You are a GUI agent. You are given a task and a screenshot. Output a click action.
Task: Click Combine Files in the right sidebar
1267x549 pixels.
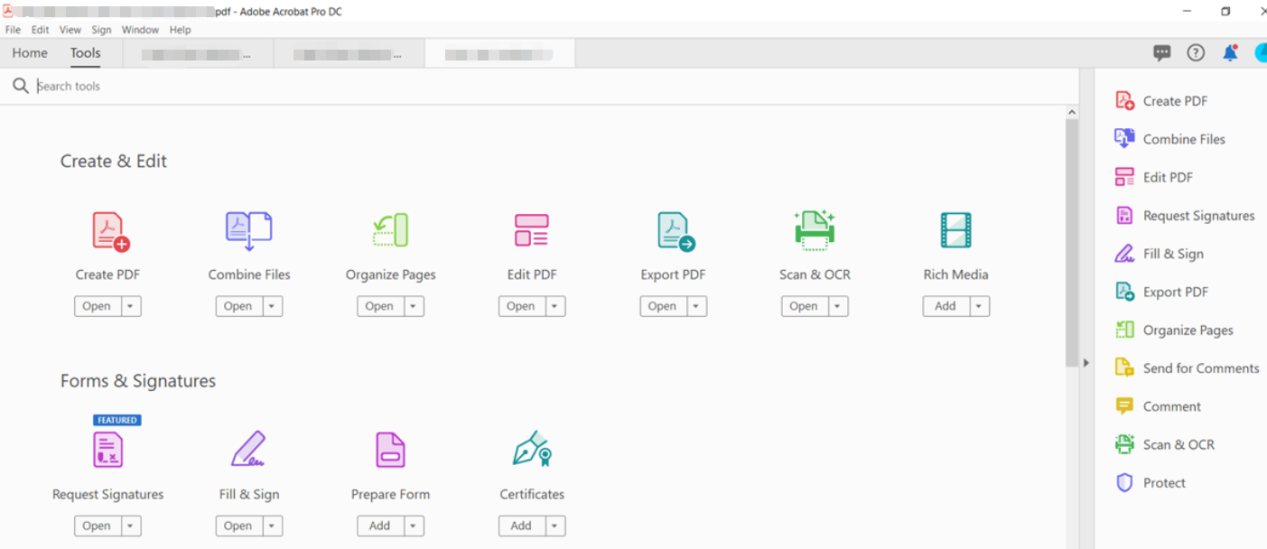point(1170,139)
